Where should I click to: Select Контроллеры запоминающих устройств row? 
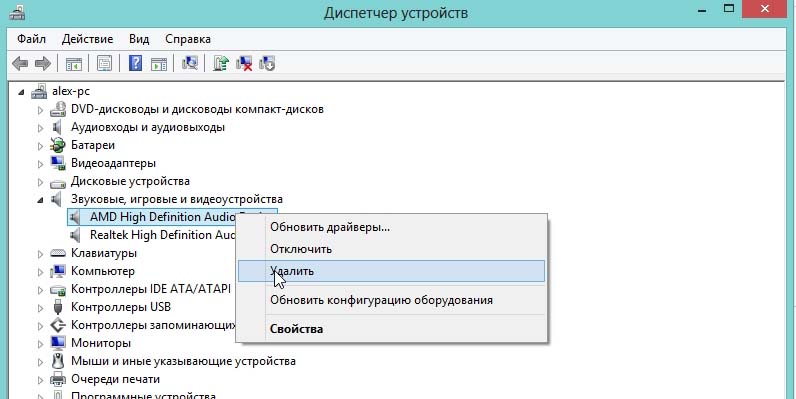click(x=153, y=325)
